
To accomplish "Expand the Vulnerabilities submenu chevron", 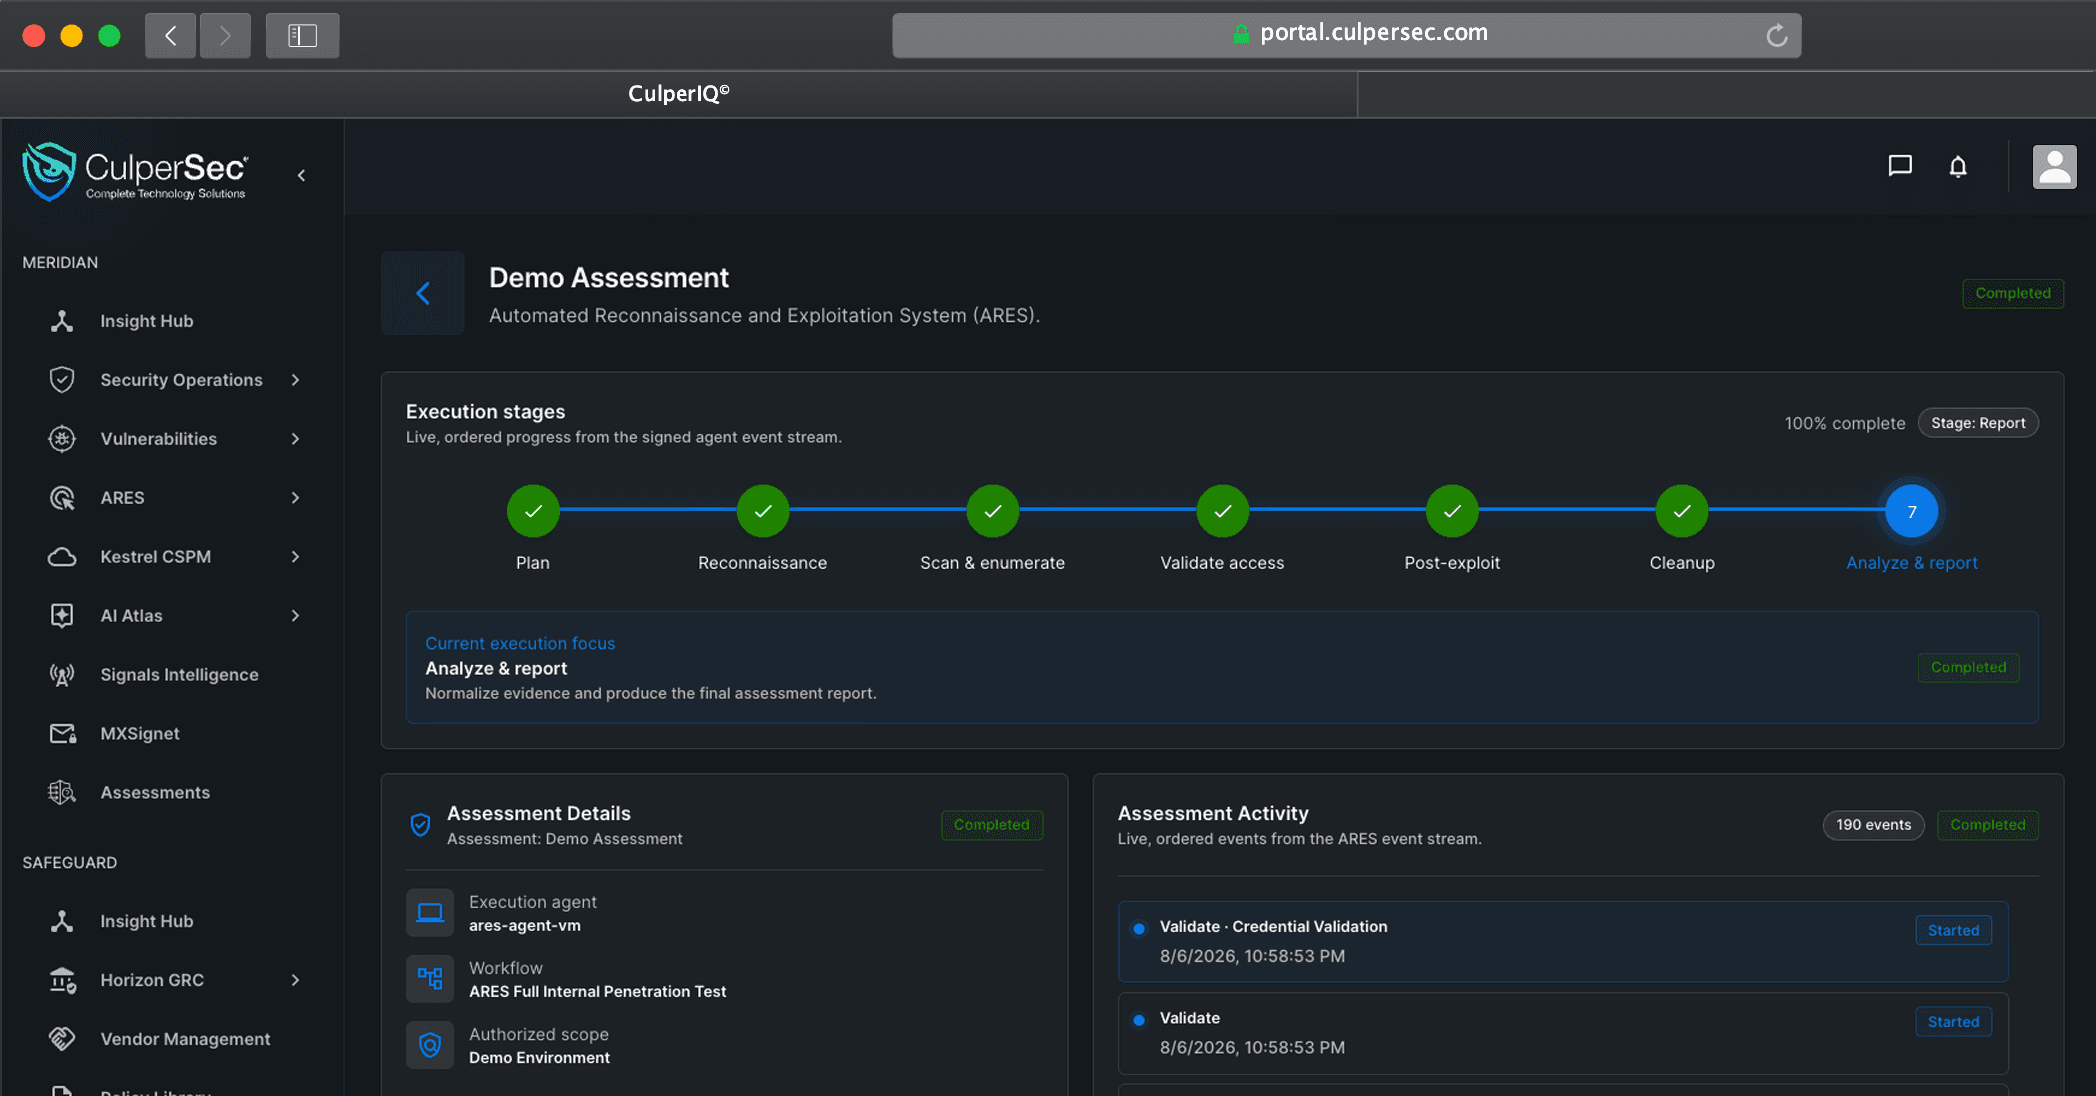I will click(295, 439).
